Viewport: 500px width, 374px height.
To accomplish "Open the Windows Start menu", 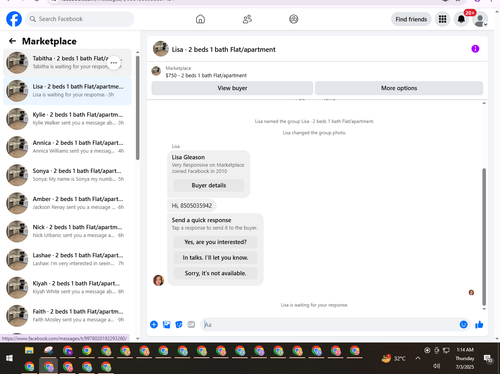I will [9, 358].
